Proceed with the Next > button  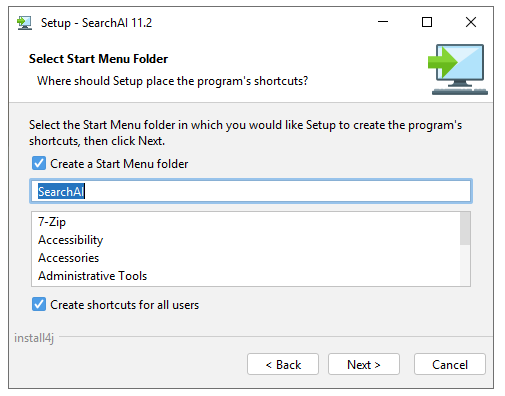click(x=364, y=364)
